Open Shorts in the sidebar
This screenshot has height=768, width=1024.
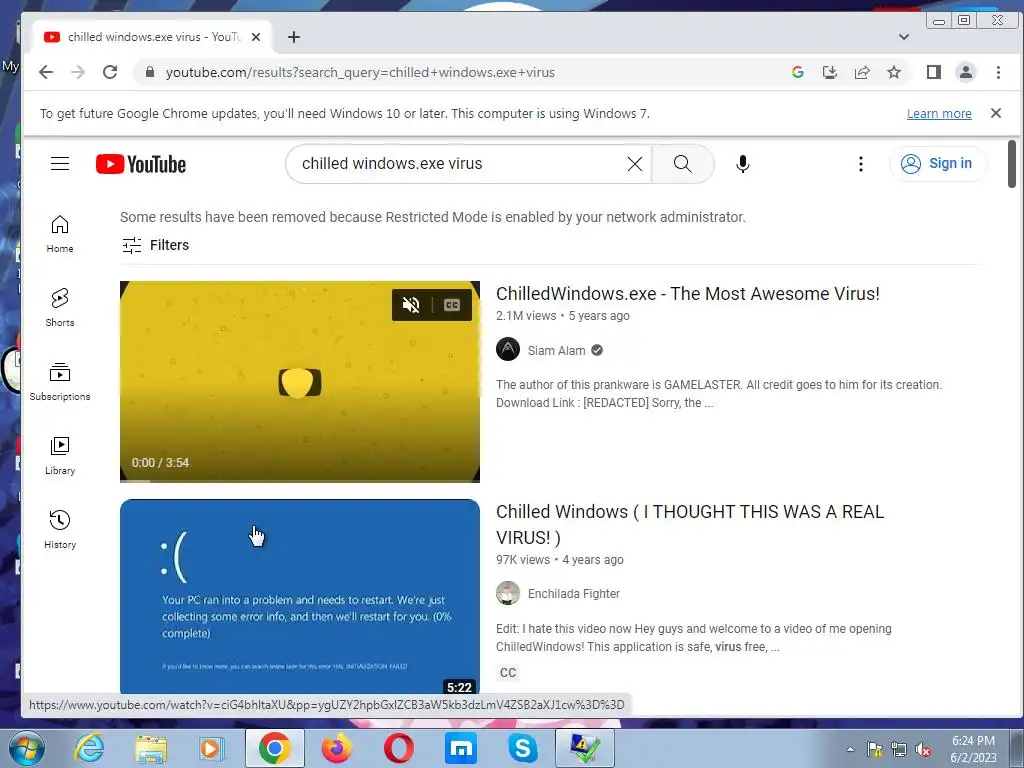coord(60,308)
